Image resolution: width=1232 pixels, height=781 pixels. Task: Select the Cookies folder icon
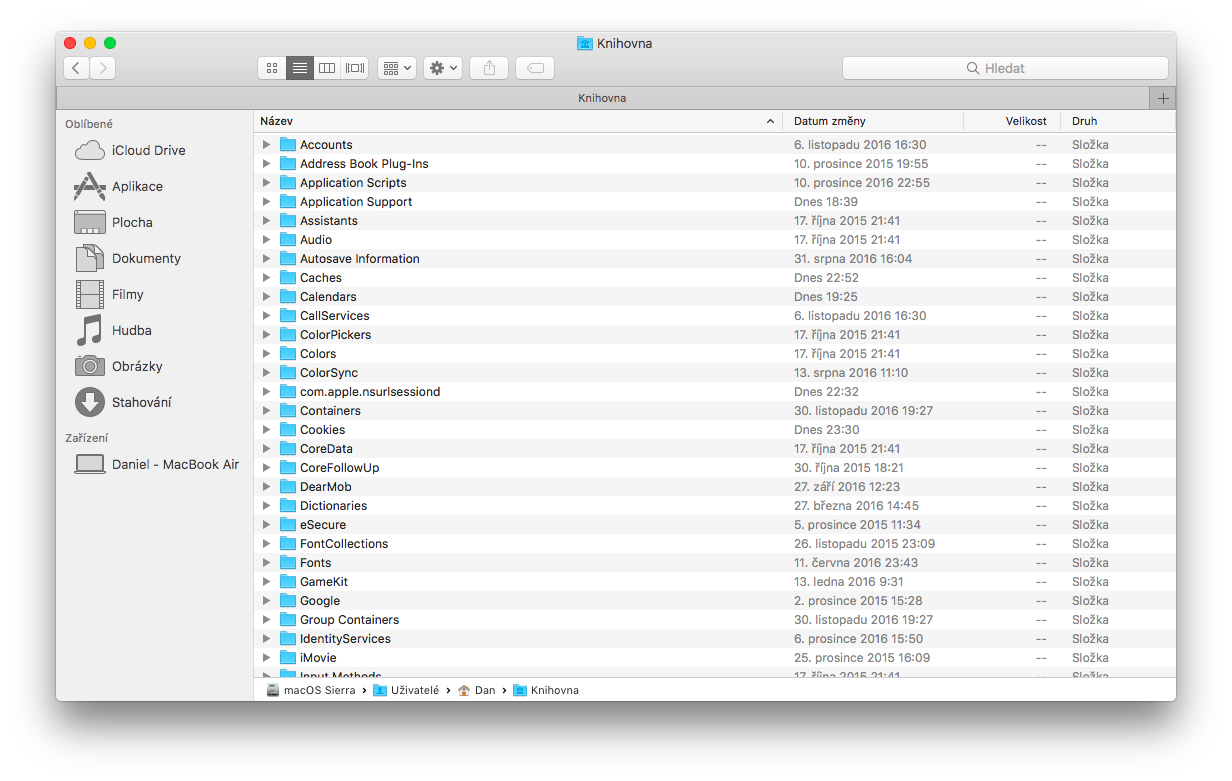tap(288, 430)
